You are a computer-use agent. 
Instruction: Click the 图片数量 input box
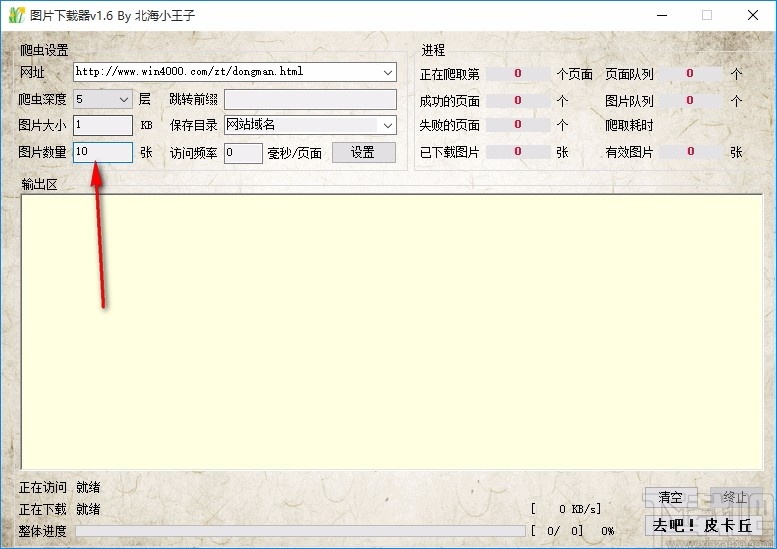click(x=103, y=152)
